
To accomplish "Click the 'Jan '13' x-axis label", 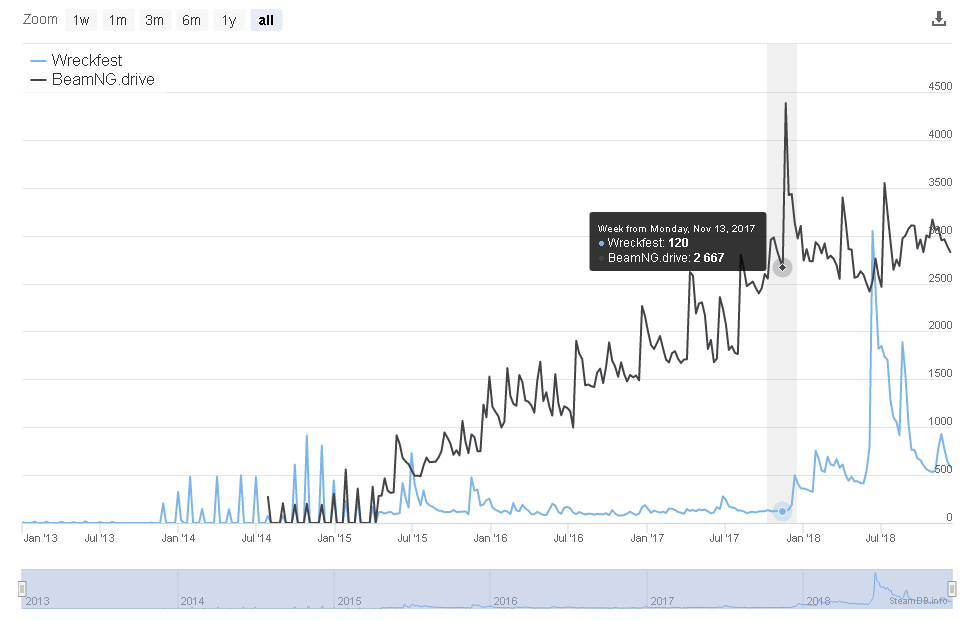I will click(40, 538).
